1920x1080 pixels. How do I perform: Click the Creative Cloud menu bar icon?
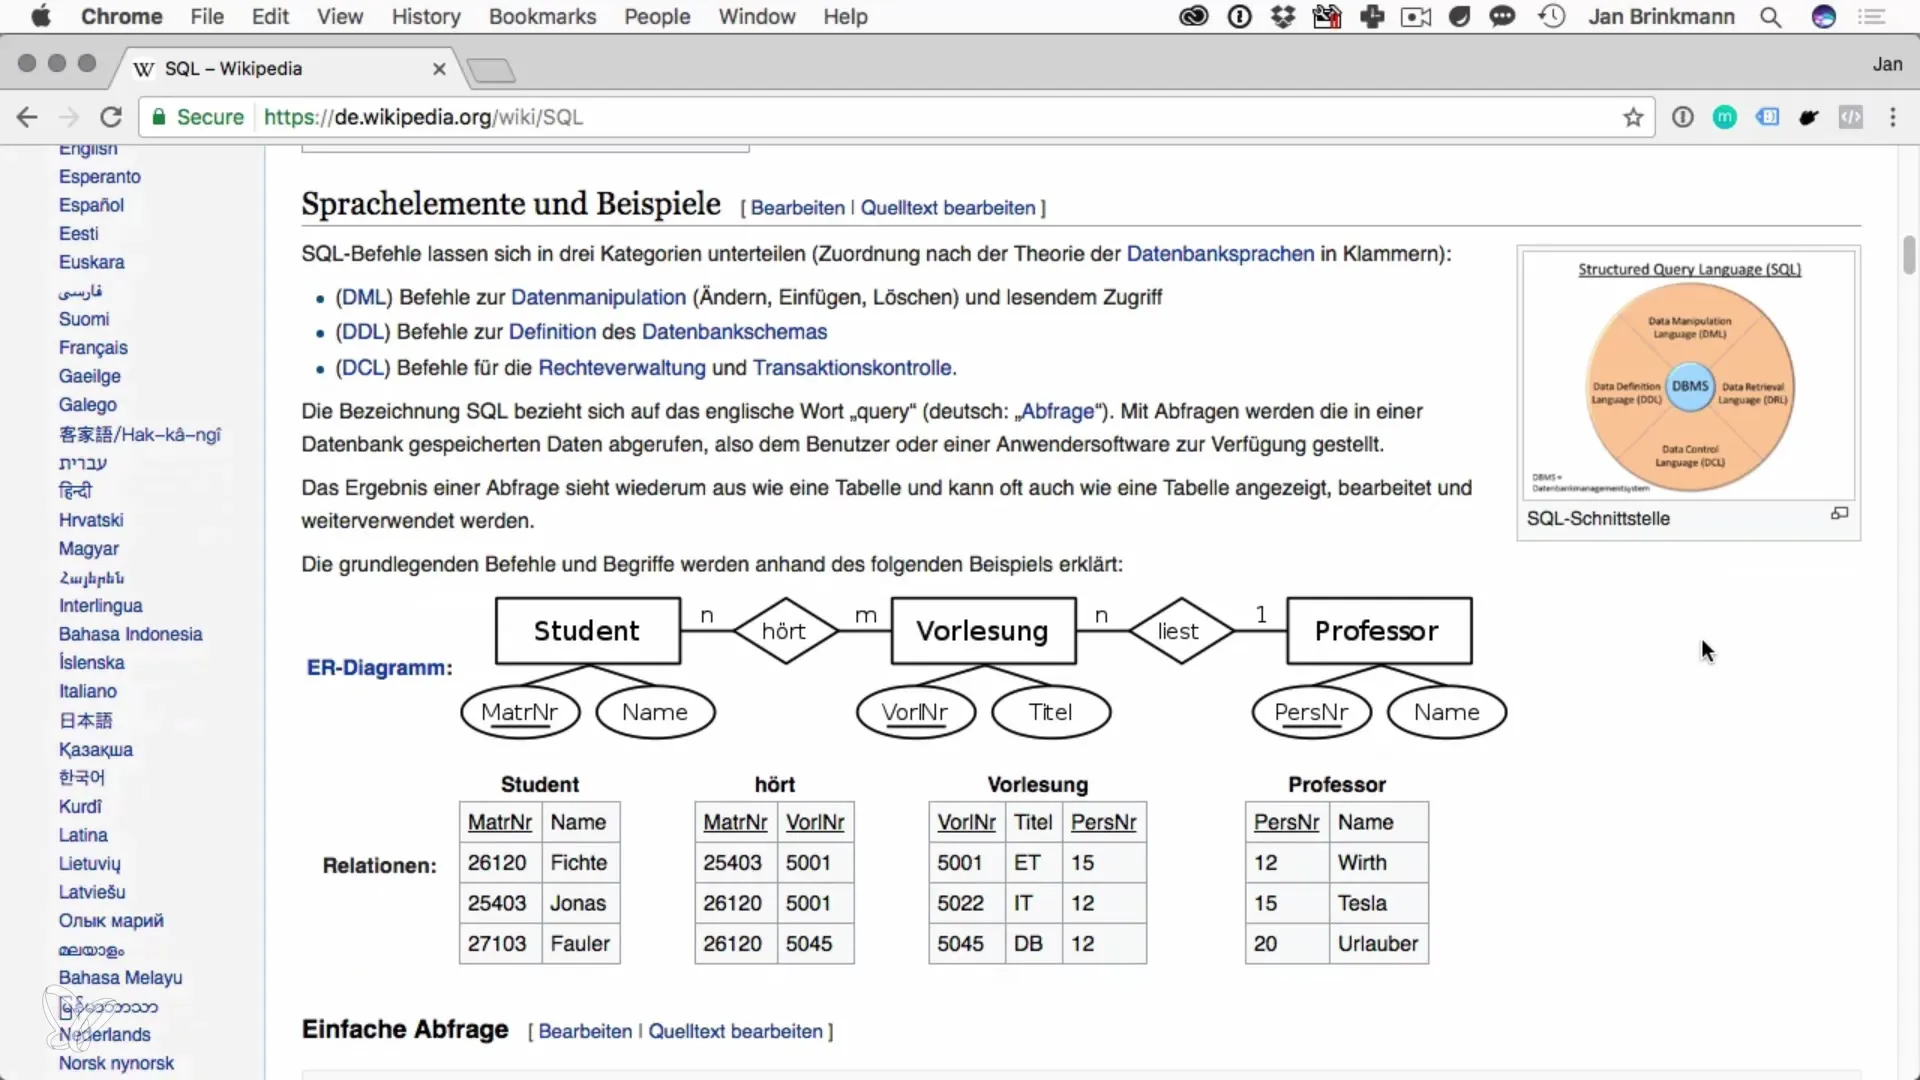[x=1194, y=17]
